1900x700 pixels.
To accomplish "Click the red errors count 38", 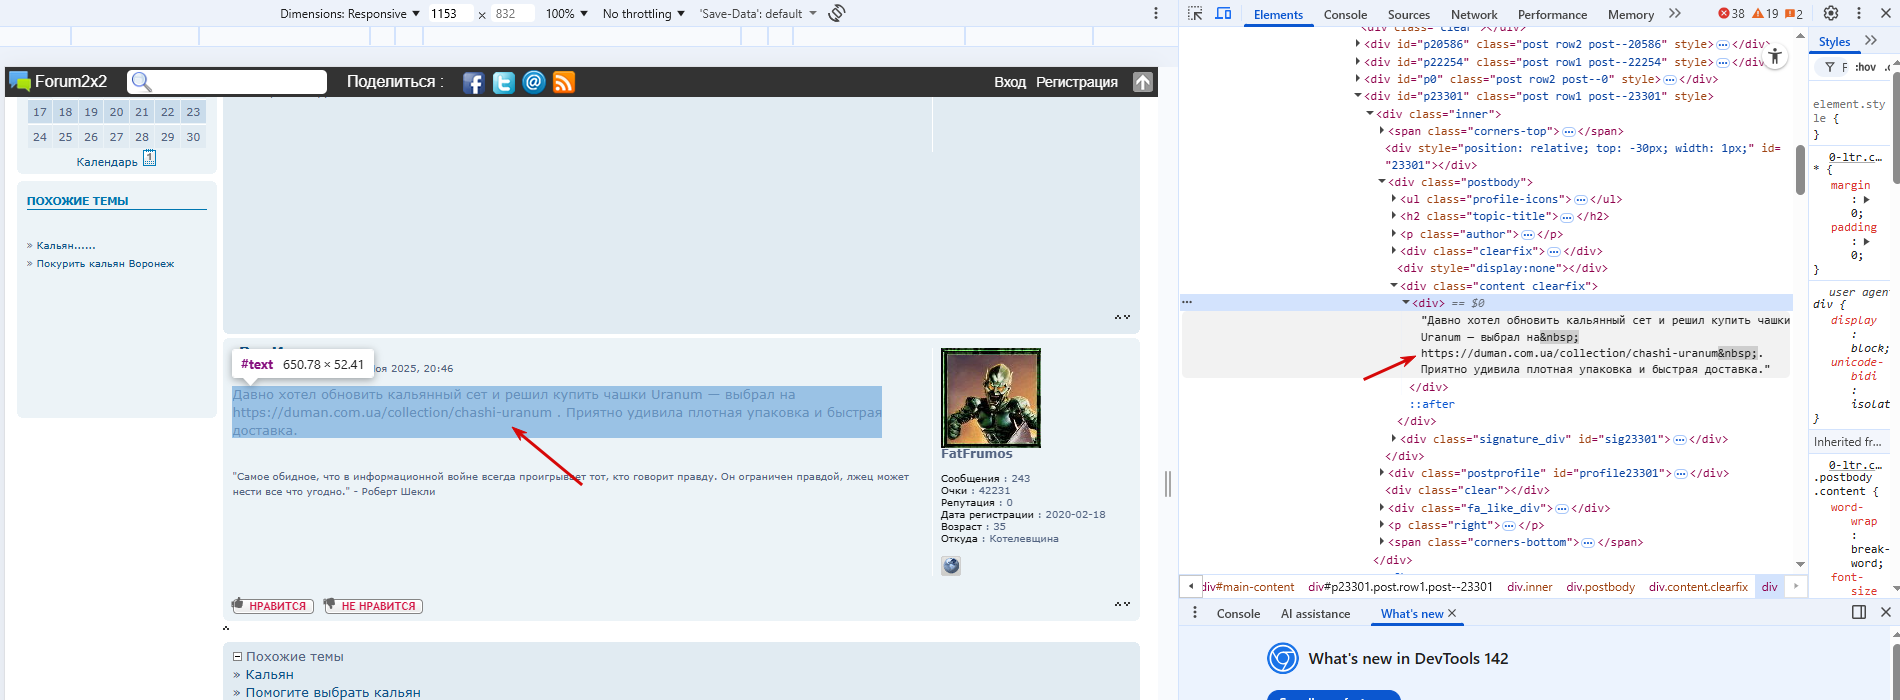I will click(x=1731, y=13).
